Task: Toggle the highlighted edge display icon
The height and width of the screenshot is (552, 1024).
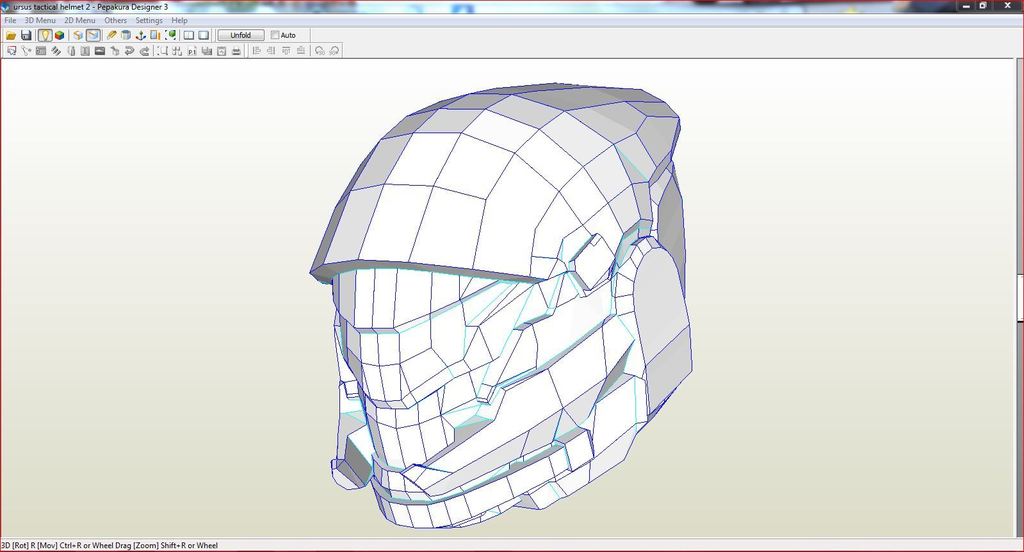Action: [x=93, y=35]
